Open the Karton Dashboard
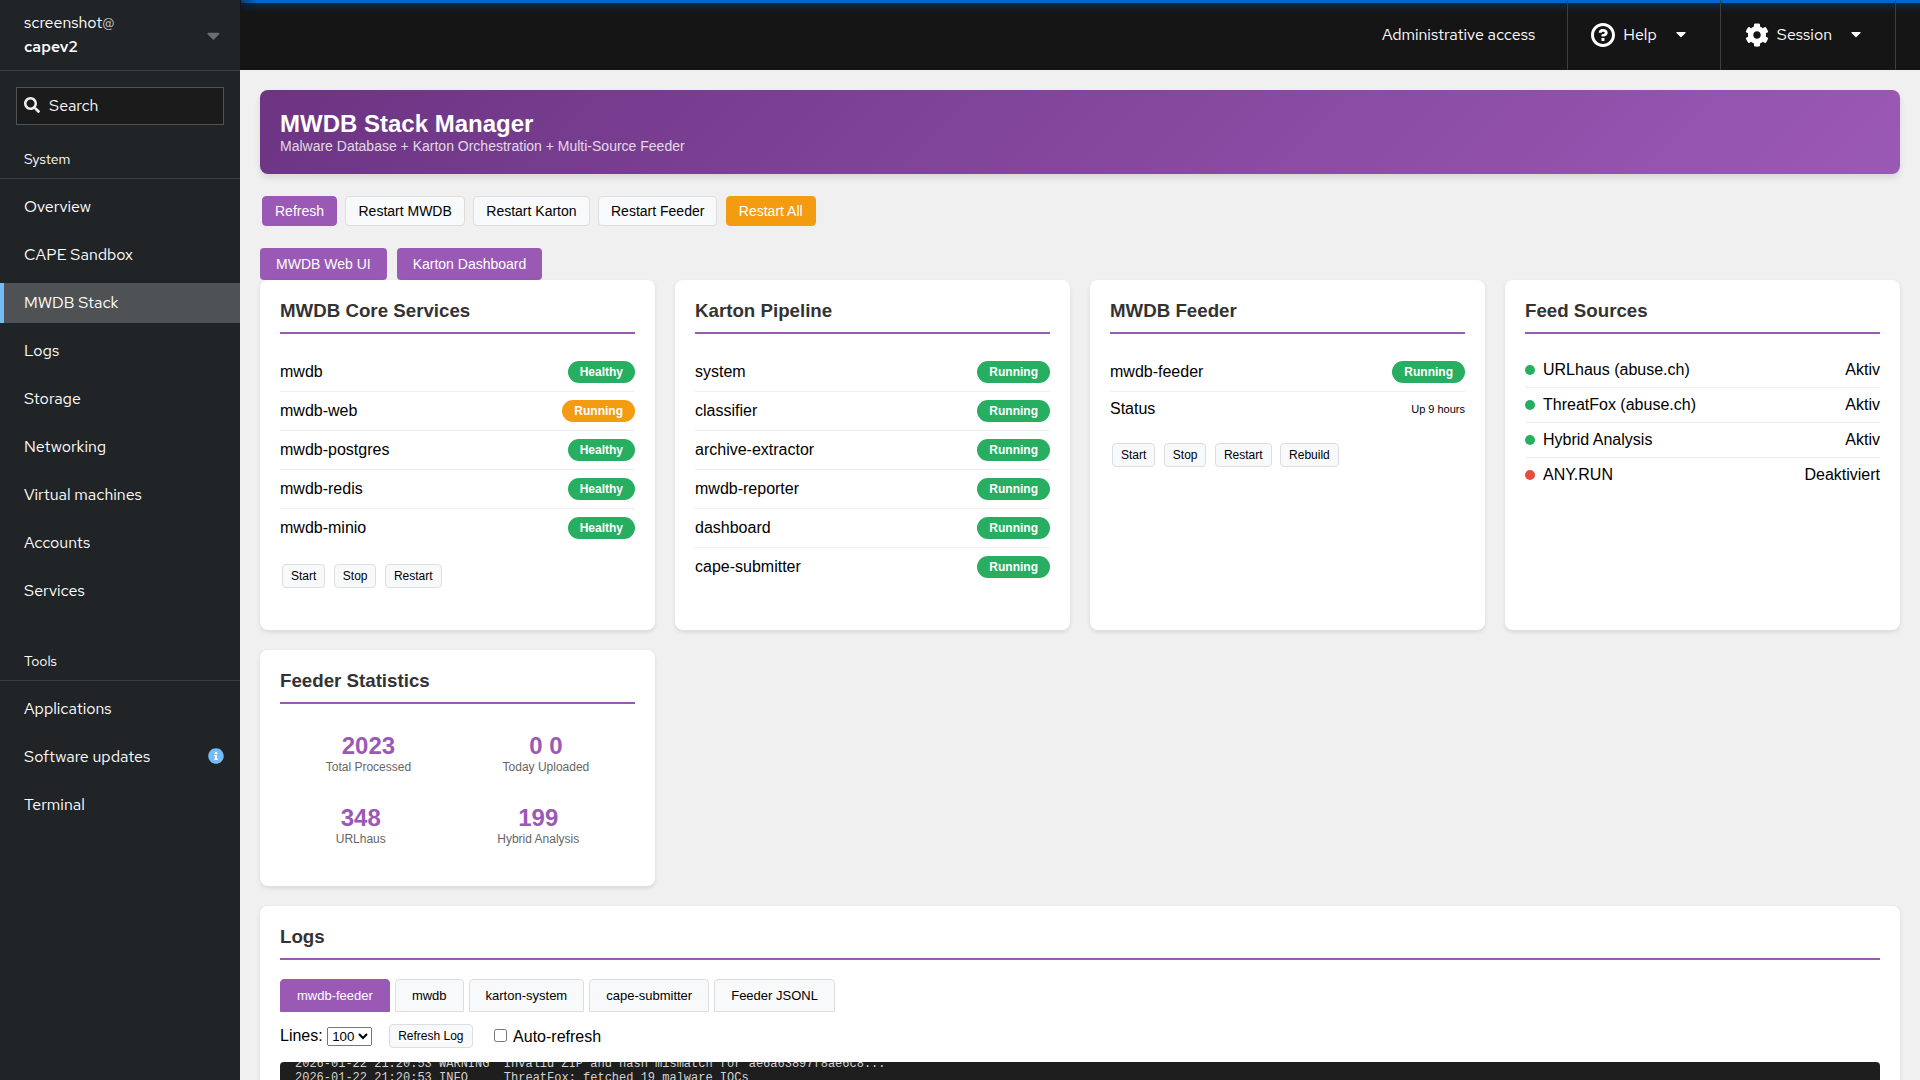The image size is (1920, 1080). [468, 263]
